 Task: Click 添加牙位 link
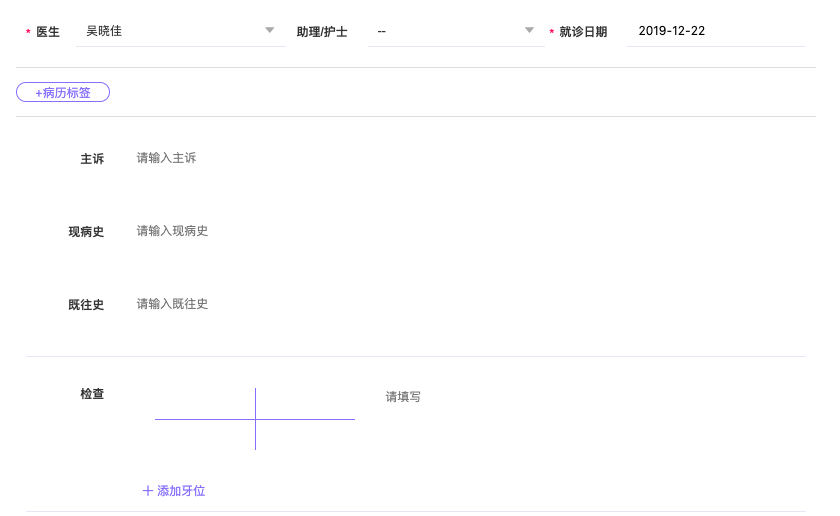174,491
